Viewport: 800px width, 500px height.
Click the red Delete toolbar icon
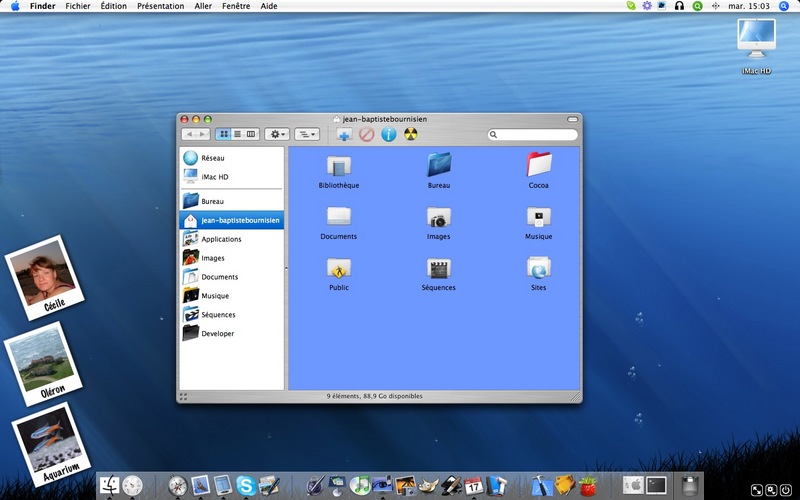pos(366,134)
